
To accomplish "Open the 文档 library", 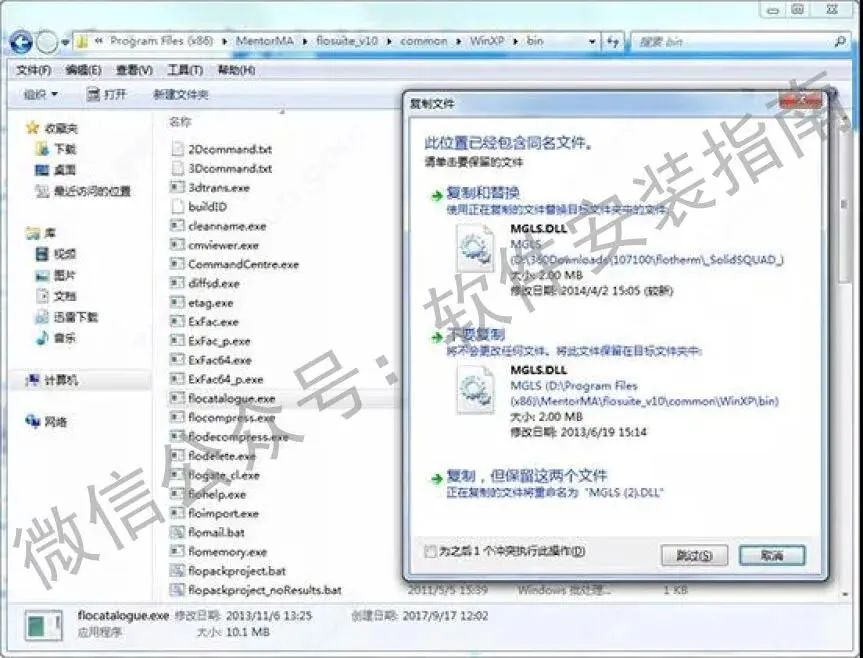I will 56,296.
